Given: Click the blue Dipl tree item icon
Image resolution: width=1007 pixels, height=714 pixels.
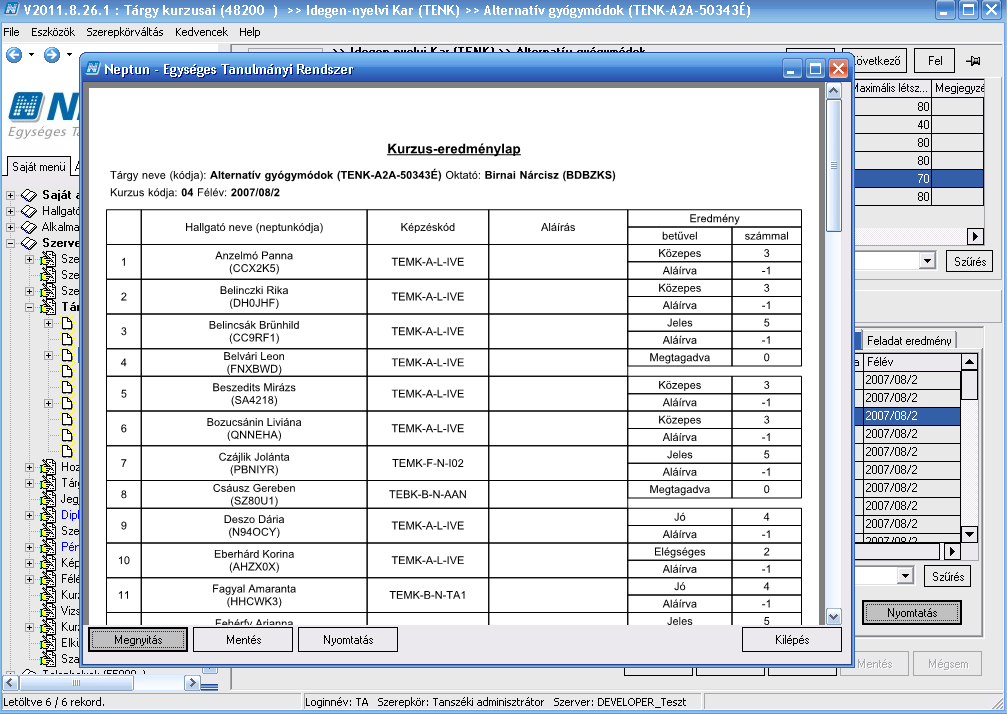Looking at the screenshot, I should click(x=48, y=515).
